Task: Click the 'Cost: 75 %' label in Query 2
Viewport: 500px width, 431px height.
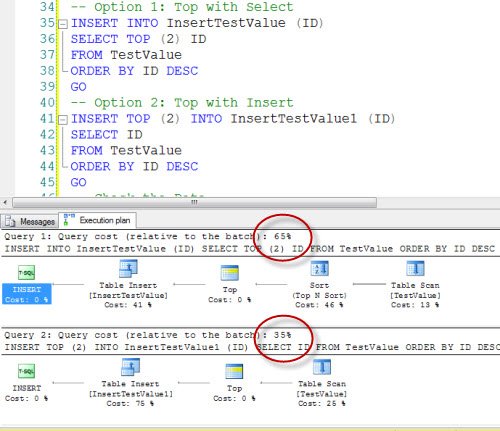Action: pyautogui.click(x=130, y=403)
